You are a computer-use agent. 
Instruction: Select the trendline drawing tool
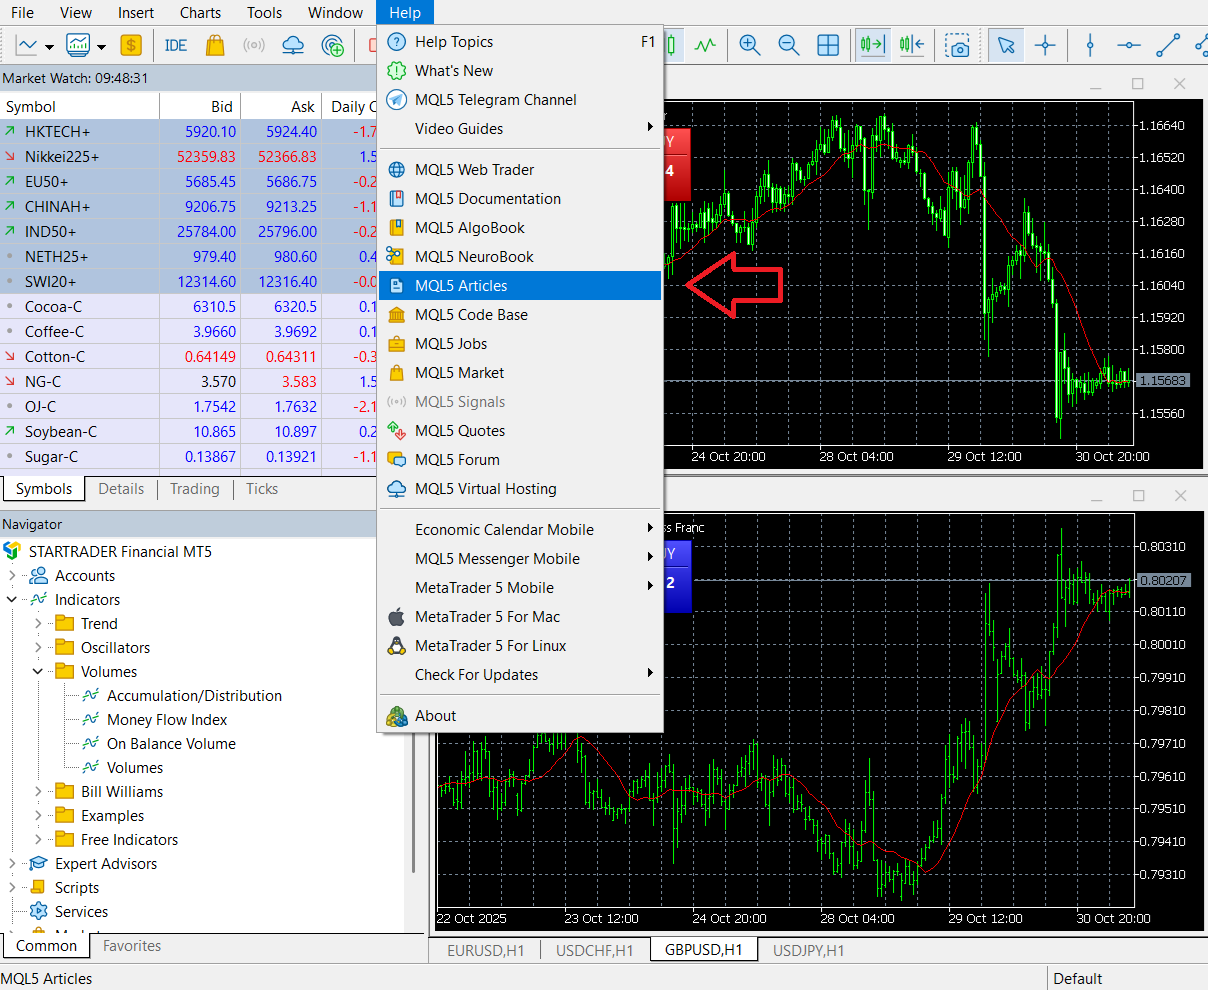coord(1168,45)
